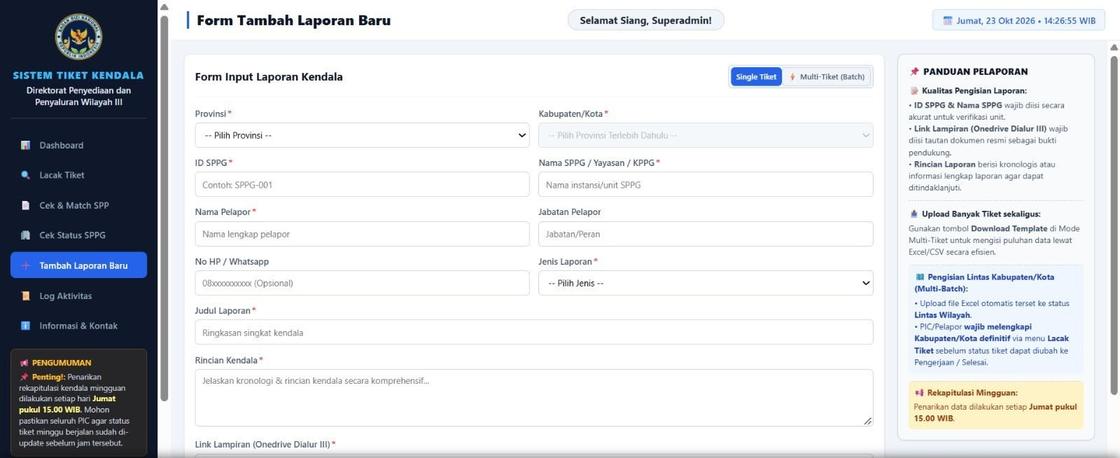Click the Judul Laporan input field
The height and width of the screenshot is (458, 1120).
click(x=534, y=332)
